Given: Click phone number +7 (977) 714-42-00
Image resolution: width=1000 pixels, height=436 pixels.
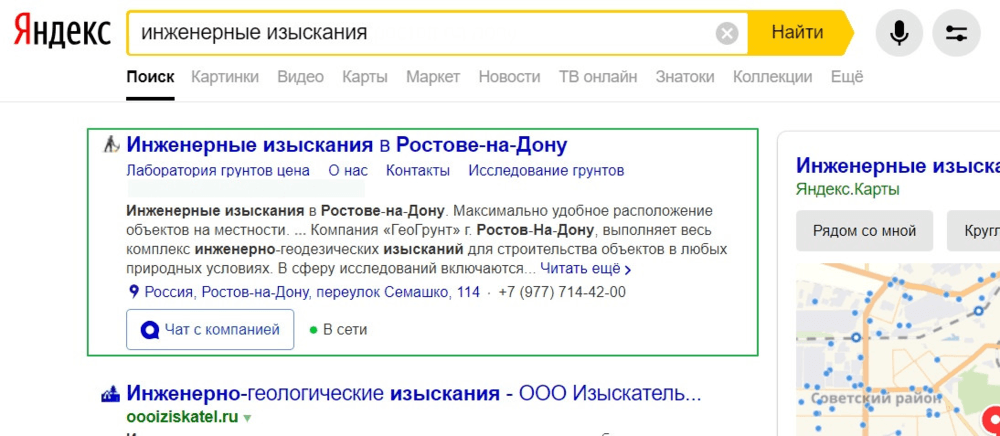Looking at the screenshot, I should click(x=562, y=293).
